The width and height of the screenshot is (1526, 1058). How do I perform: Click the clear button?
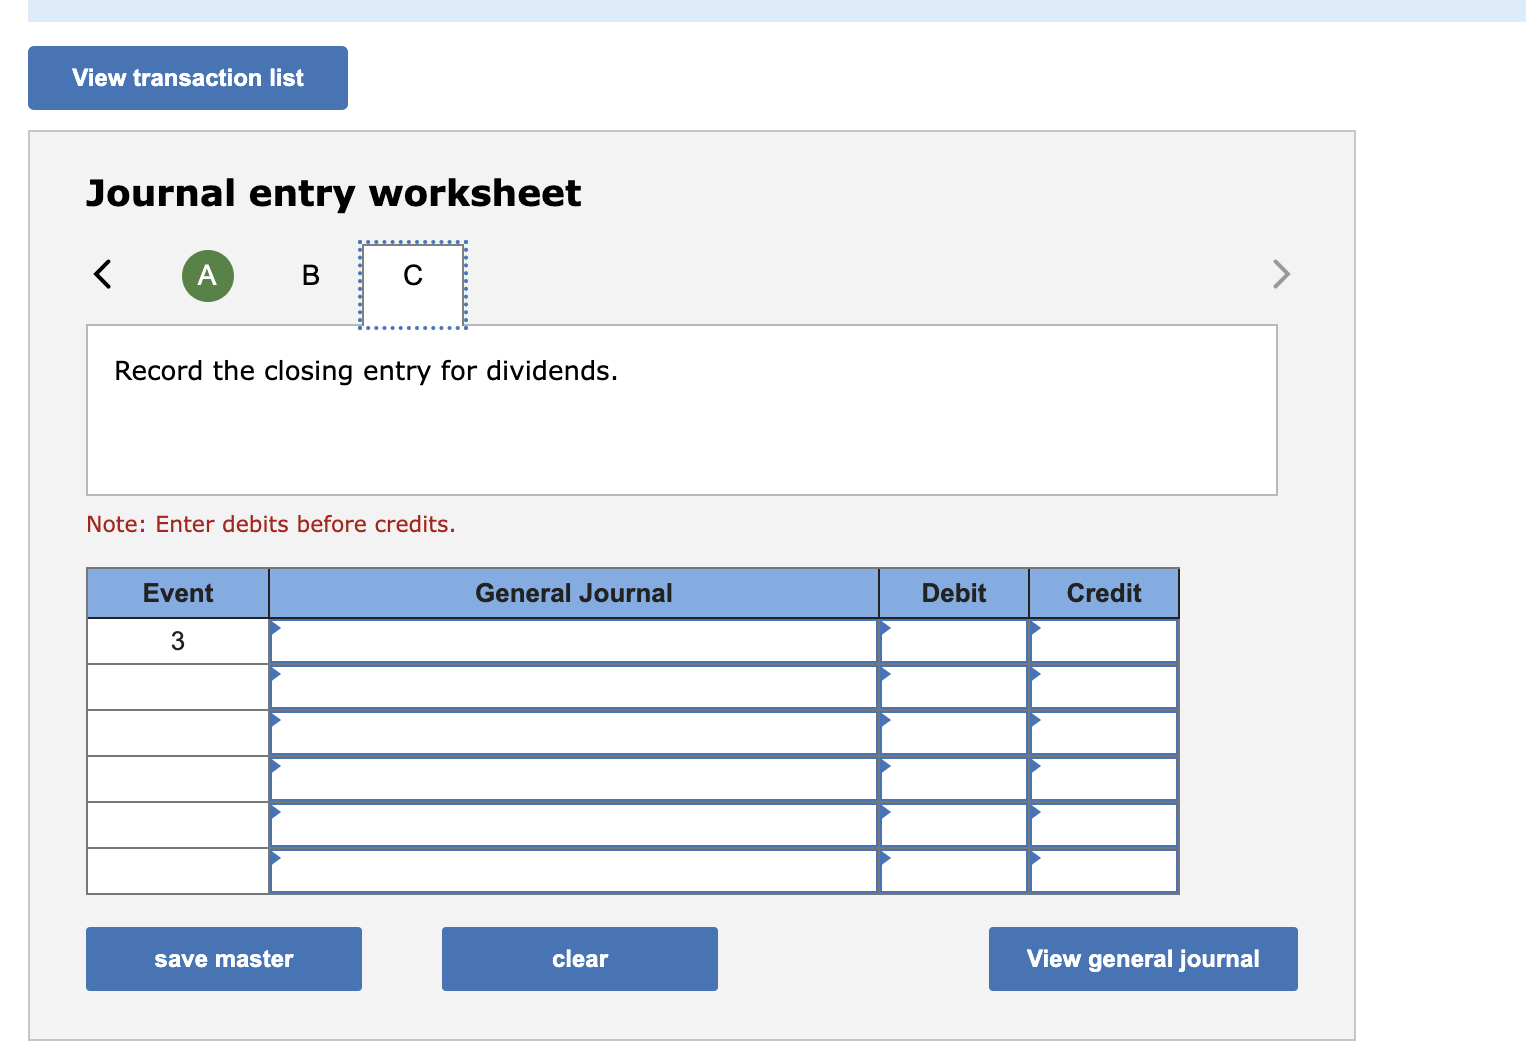(x=579, y=958)
